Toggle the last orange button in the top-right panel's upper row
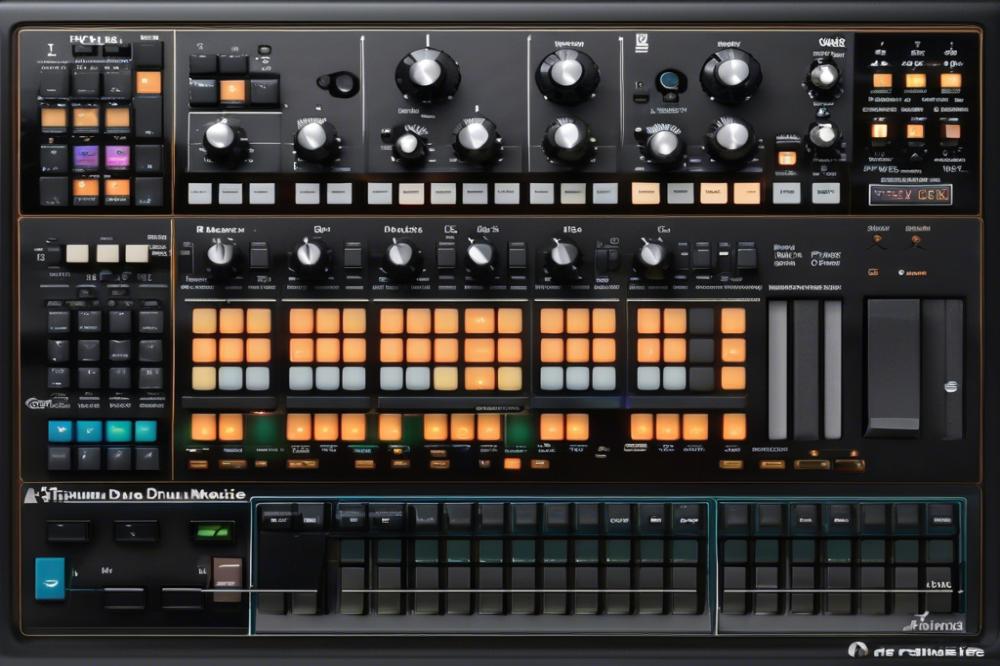 click(x=950, y=80)
